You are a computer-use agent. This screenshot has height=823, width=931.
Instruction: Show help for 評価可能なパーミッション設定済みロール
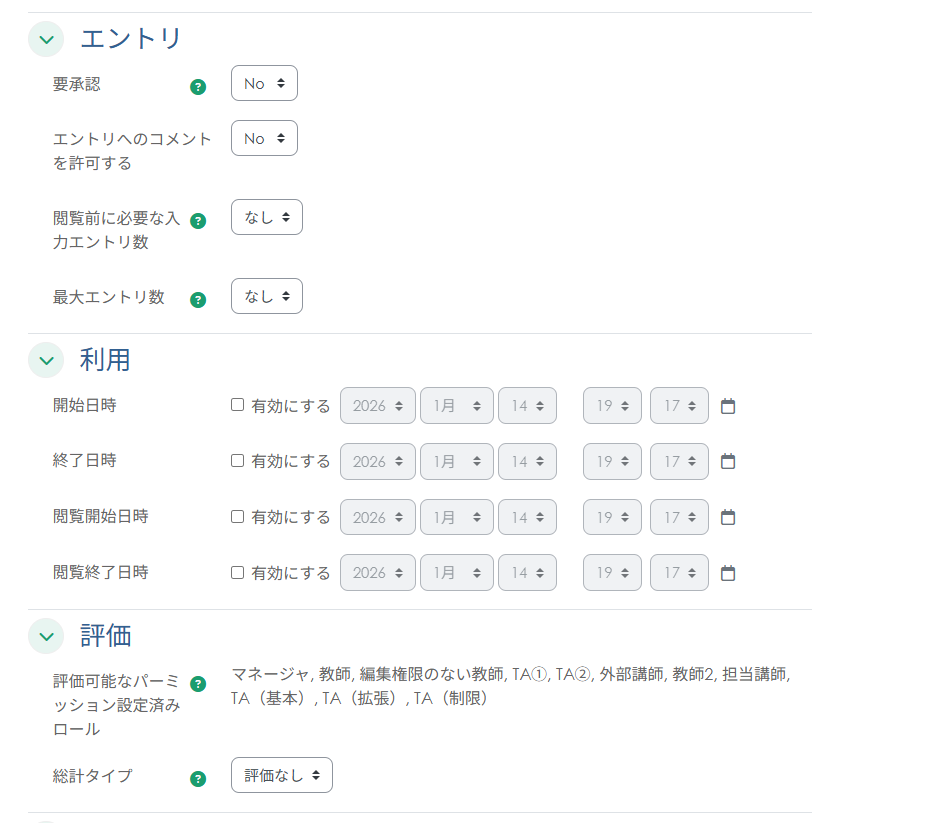coord(198,684)
